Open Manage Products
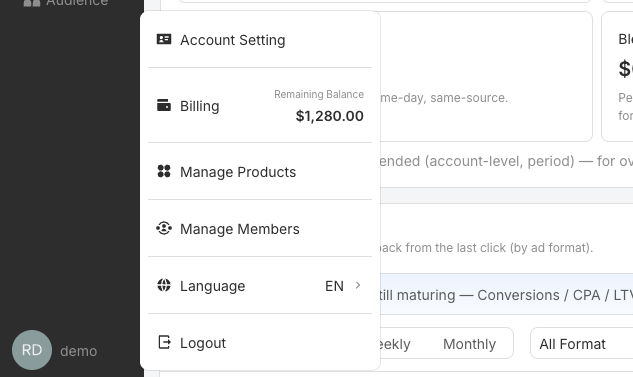633x377 pixels. pos(260,172)
